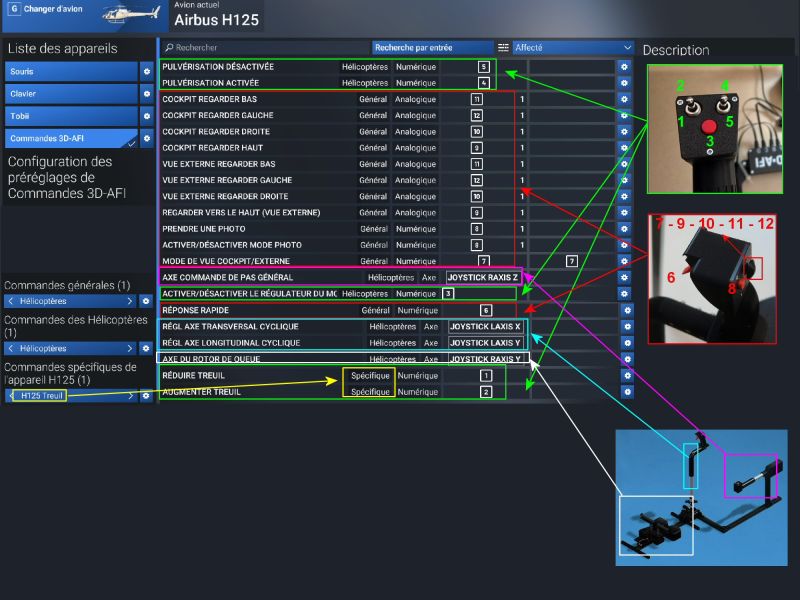Screen dimensions: 800x600
Task: Open settings gear for Souris device
Action: pos(146,71)
